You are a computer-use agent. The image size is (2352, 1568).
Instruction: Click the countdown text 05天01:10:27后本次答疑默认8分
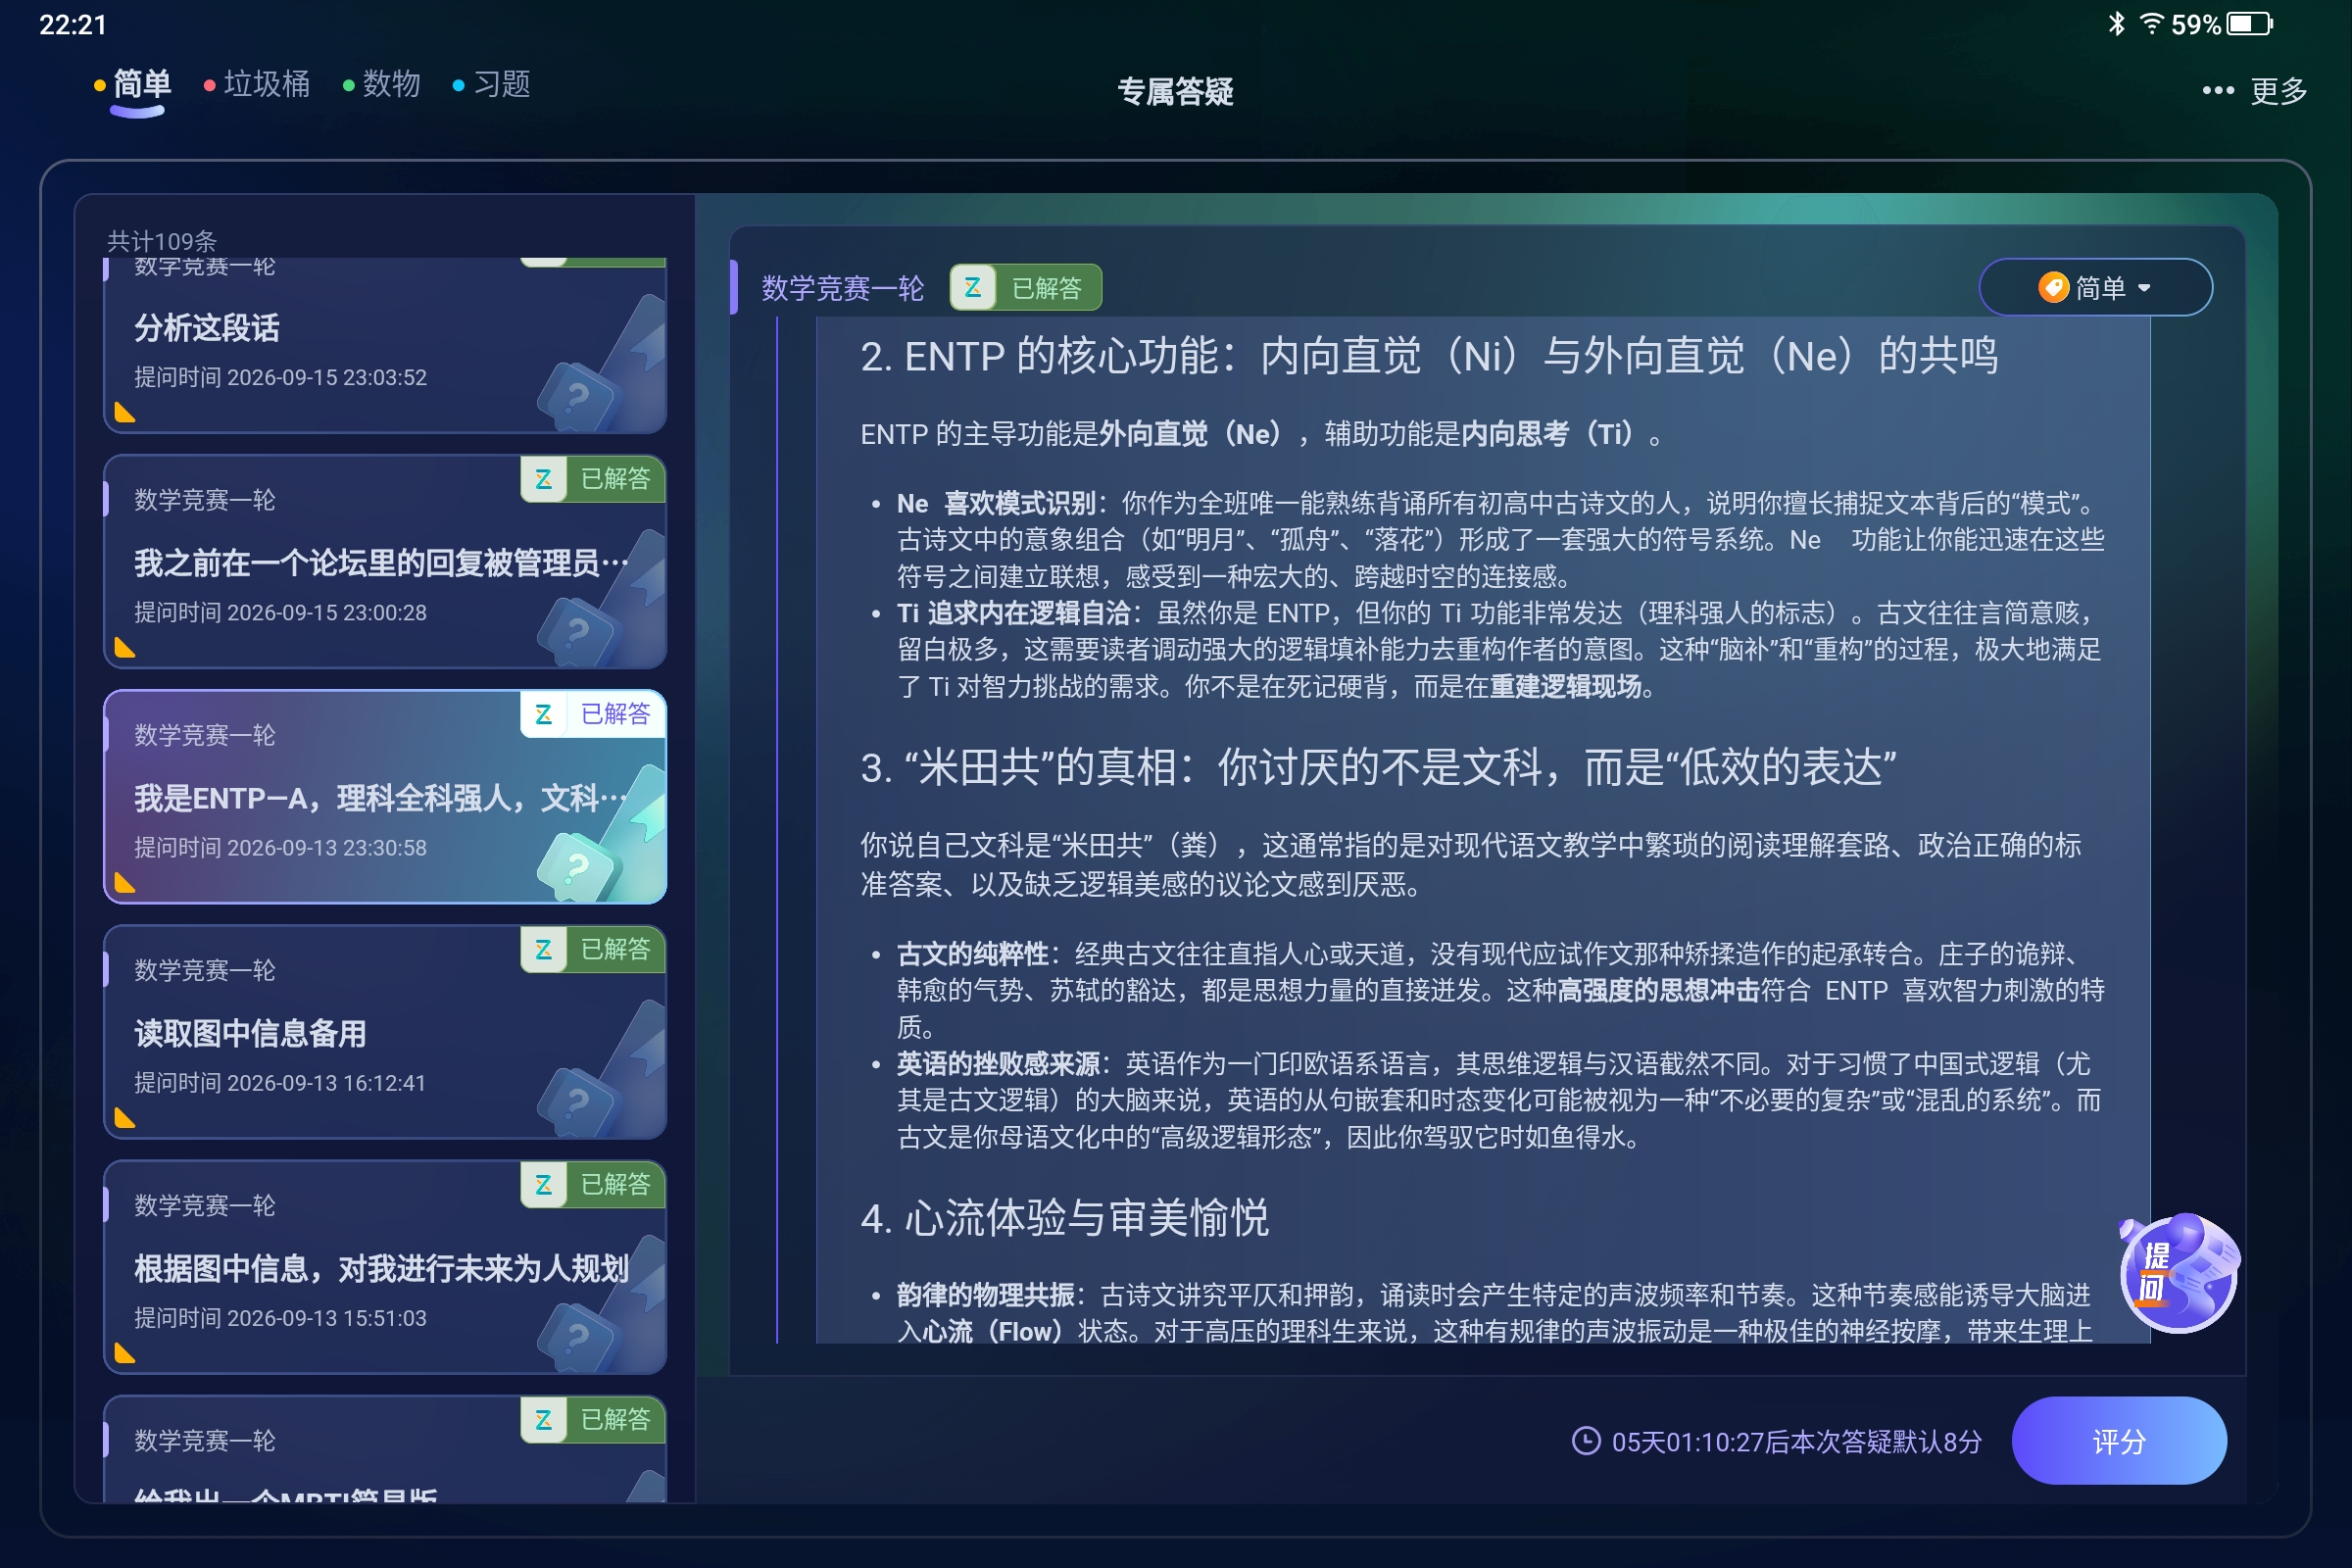coord(1796,1441)
